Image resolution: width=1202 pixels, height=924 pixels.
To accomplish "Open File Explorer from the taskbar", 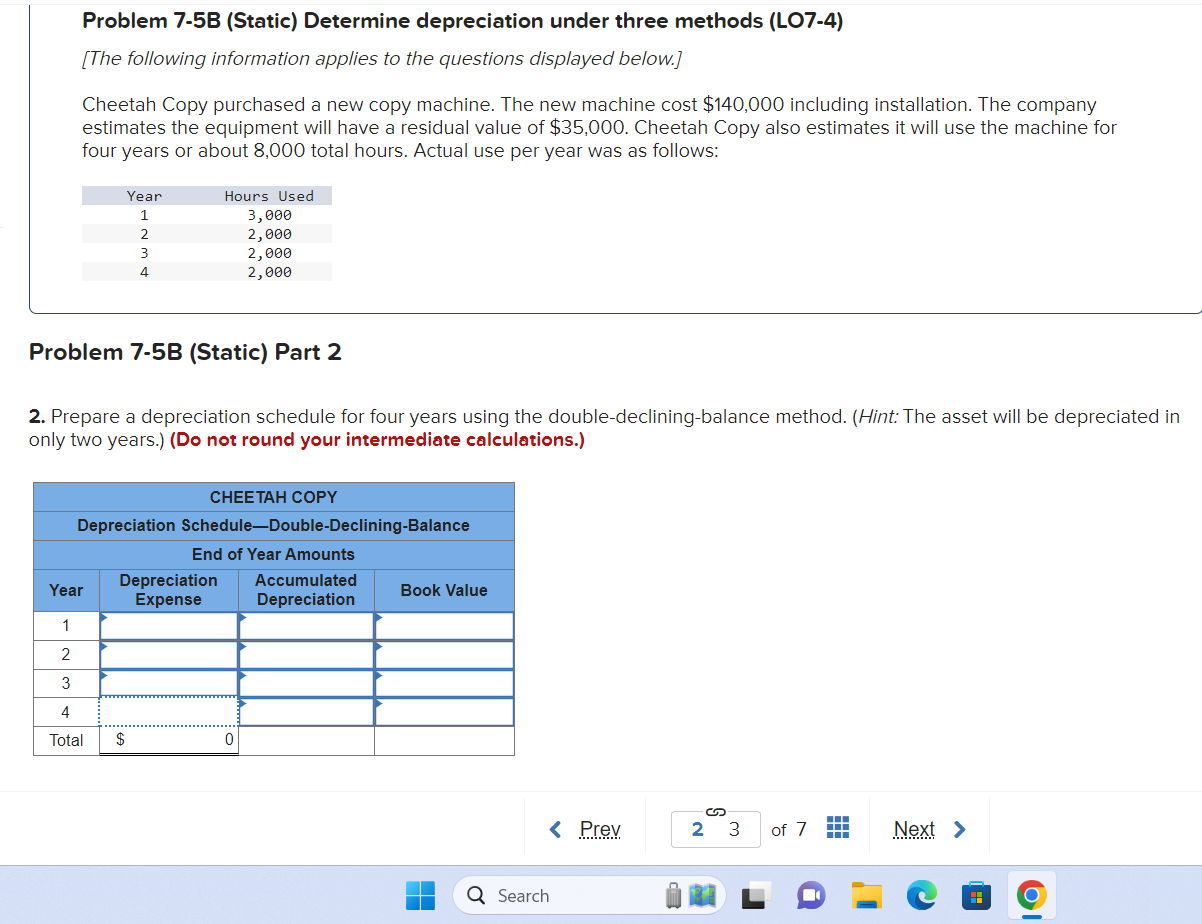I will tap(866, 895).
